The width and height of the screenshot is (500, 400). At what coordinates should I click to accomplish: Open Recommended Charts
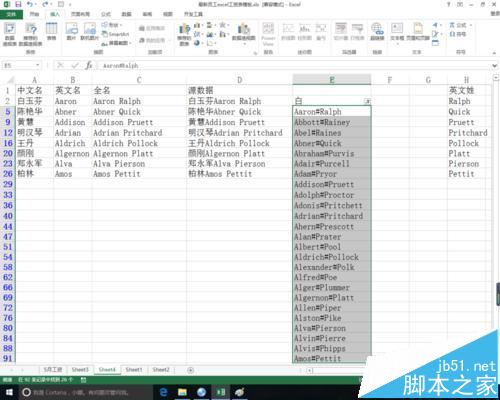click(x=184, y=34)
